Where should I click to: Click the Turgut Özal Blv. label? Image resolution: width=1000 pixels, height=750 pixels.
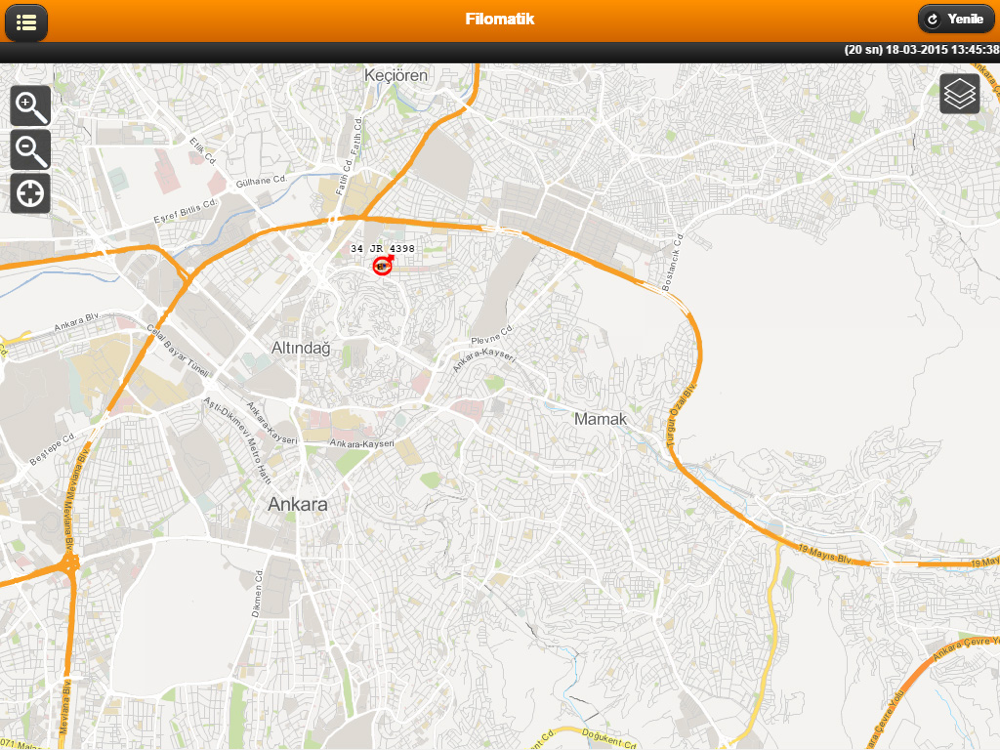coord(681,415)
